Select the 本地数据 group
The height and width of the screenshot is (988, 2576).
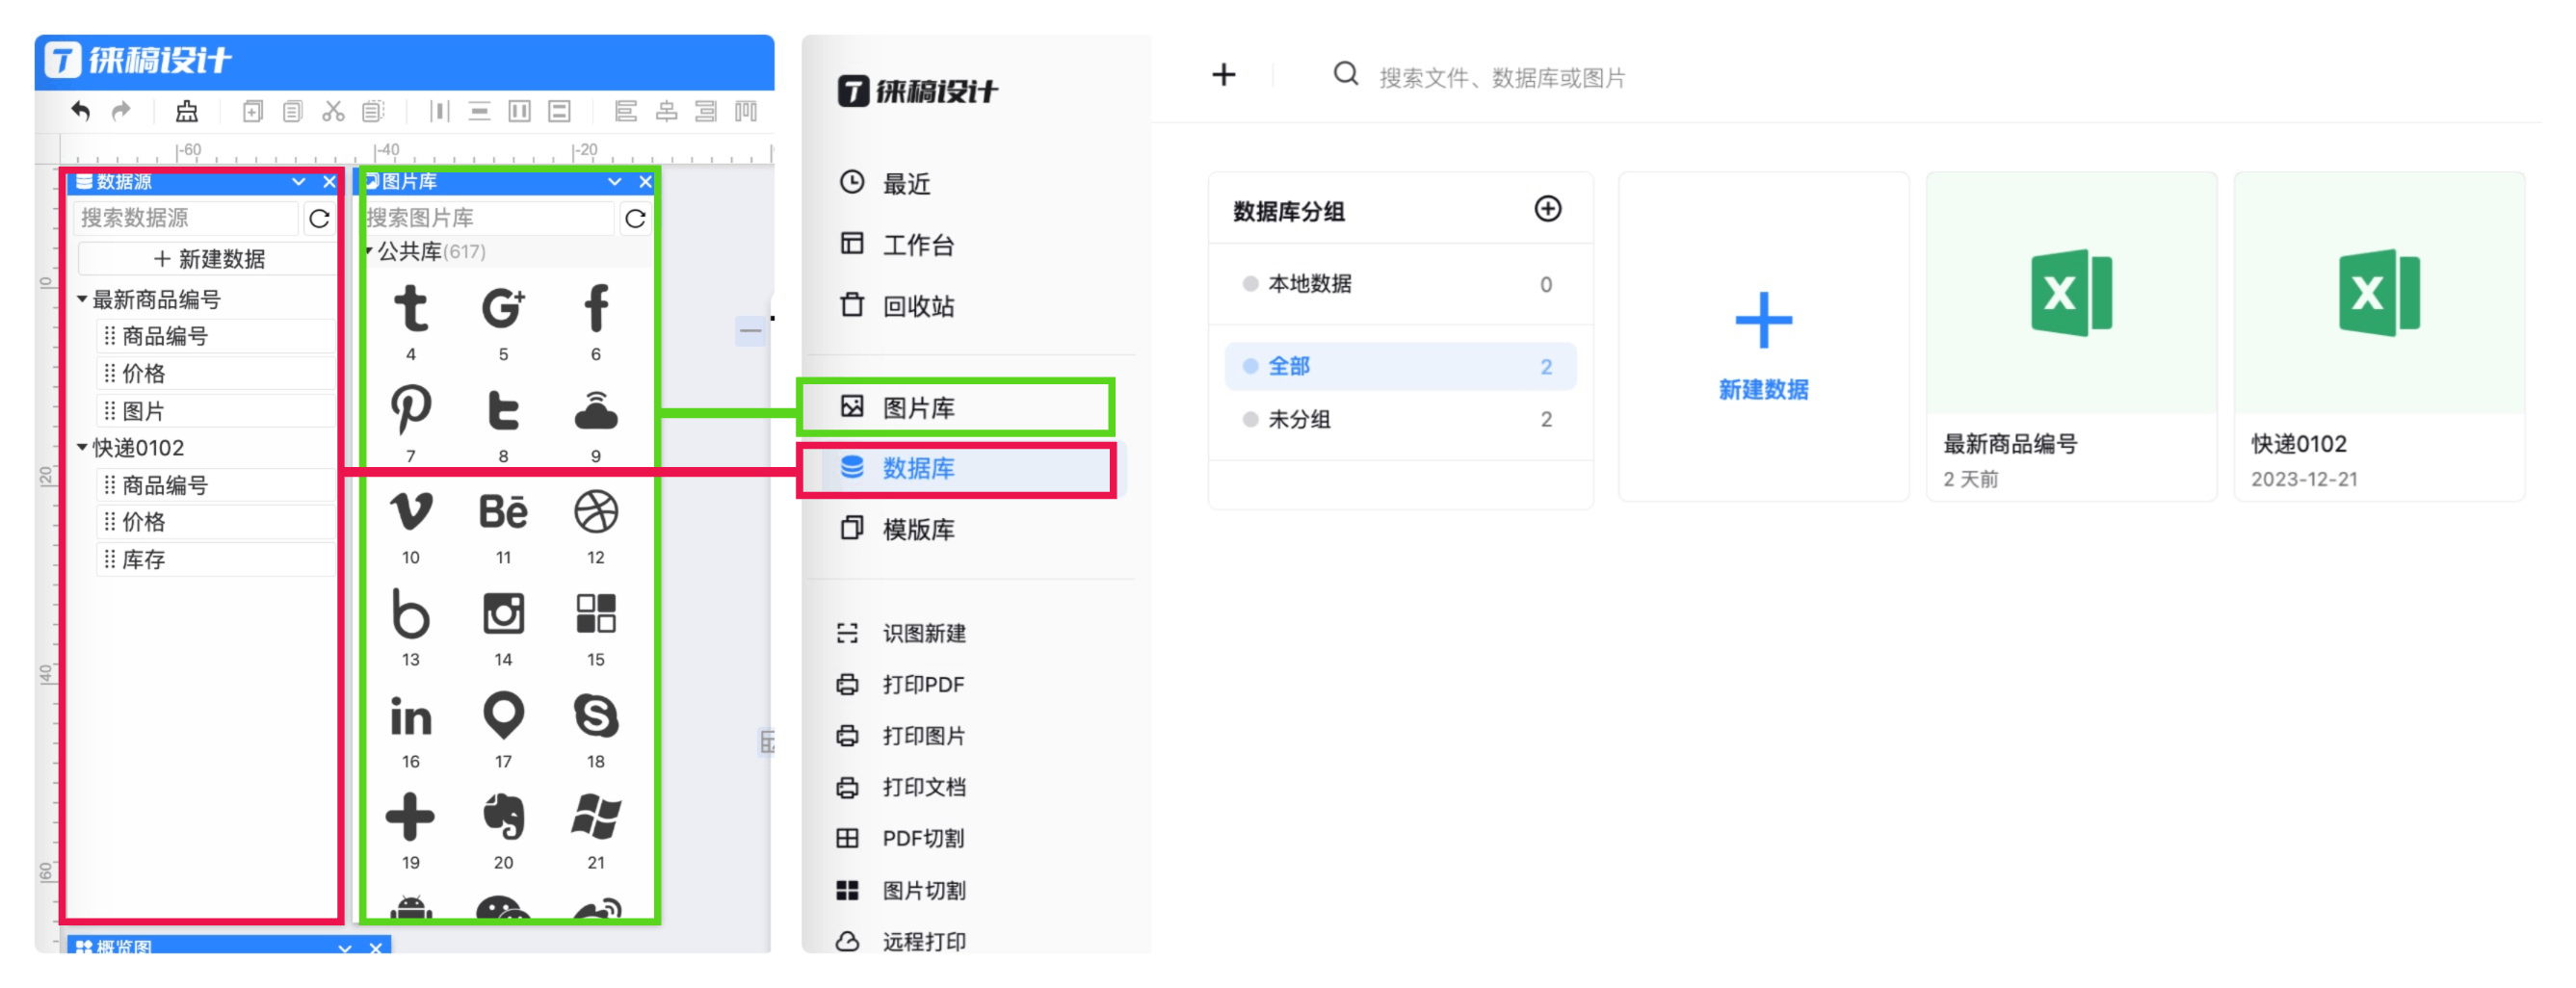pos(1399,284)
